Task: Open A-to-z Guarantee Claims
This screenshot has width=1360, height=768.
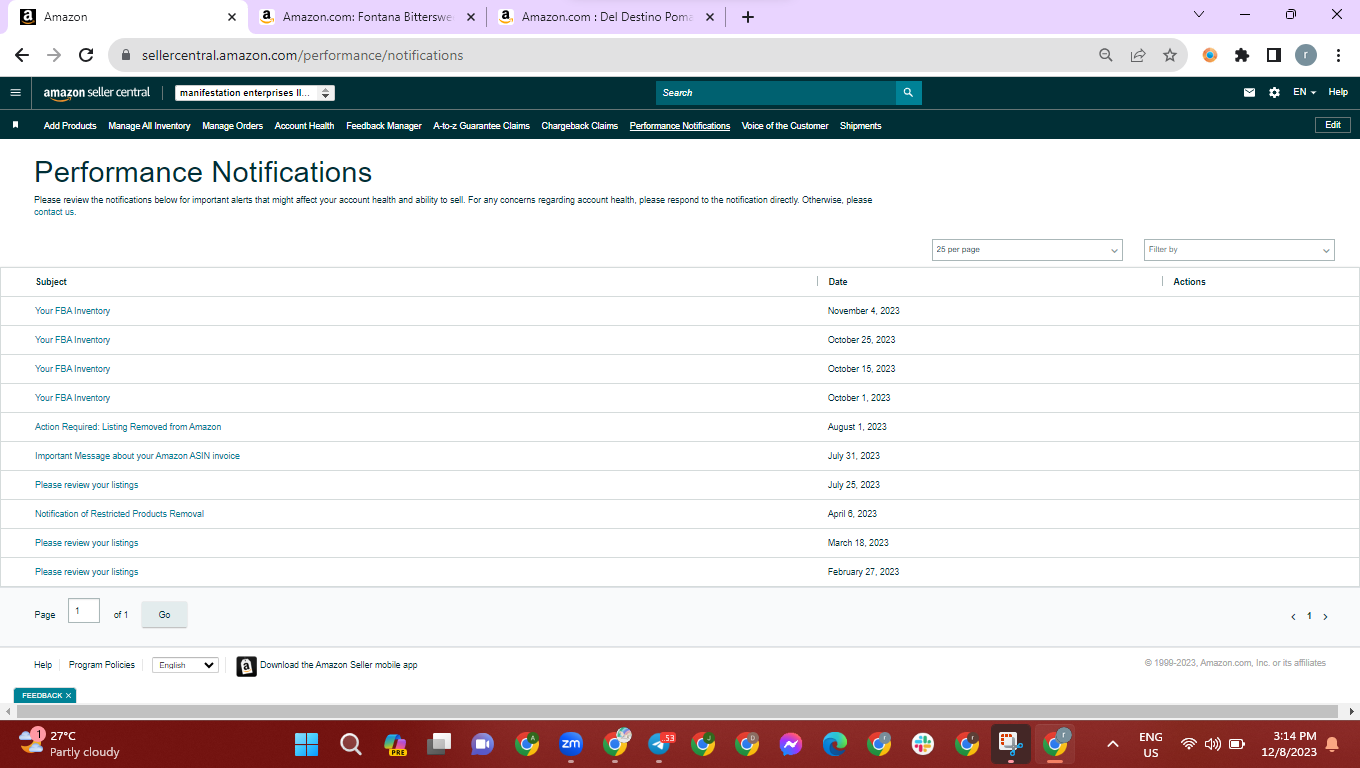Action: [x=481, y=126]
